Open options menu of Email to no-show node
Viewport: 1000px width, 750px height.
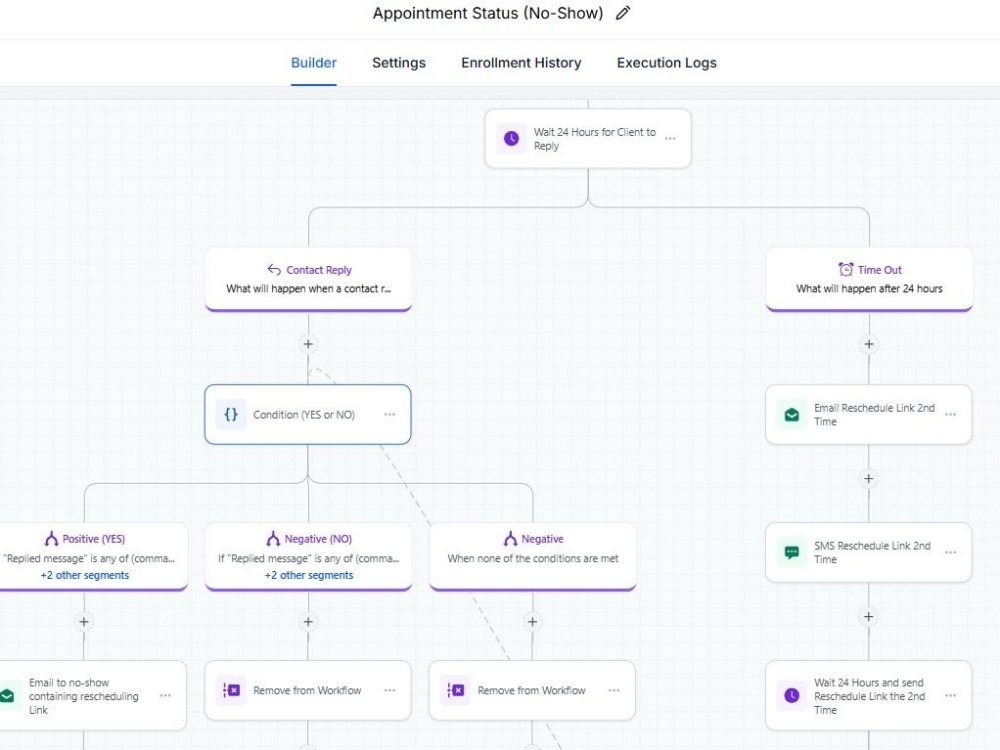(165, 696)
